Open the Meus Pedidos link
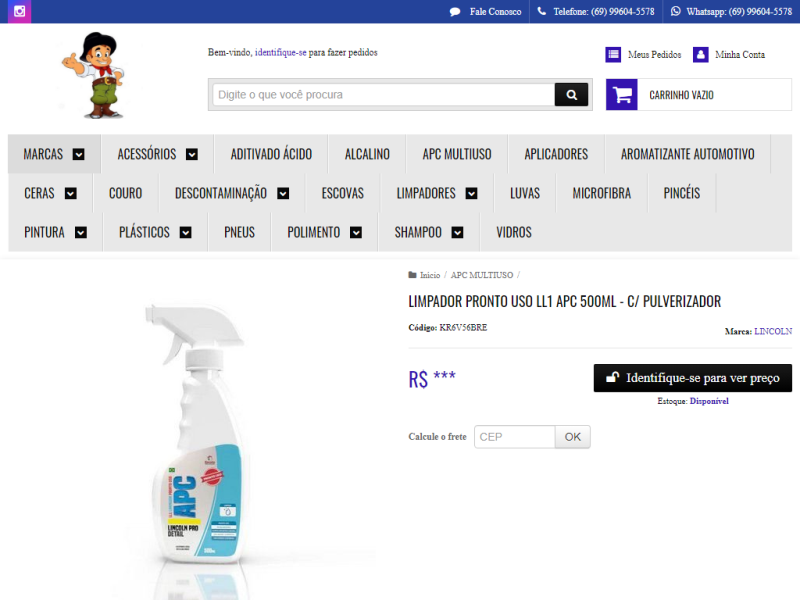The image size is (800, 600). pos(654,55)
